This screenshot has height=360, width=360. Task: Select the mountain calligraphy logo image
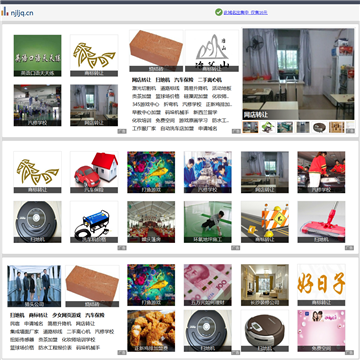click(212, 51)
